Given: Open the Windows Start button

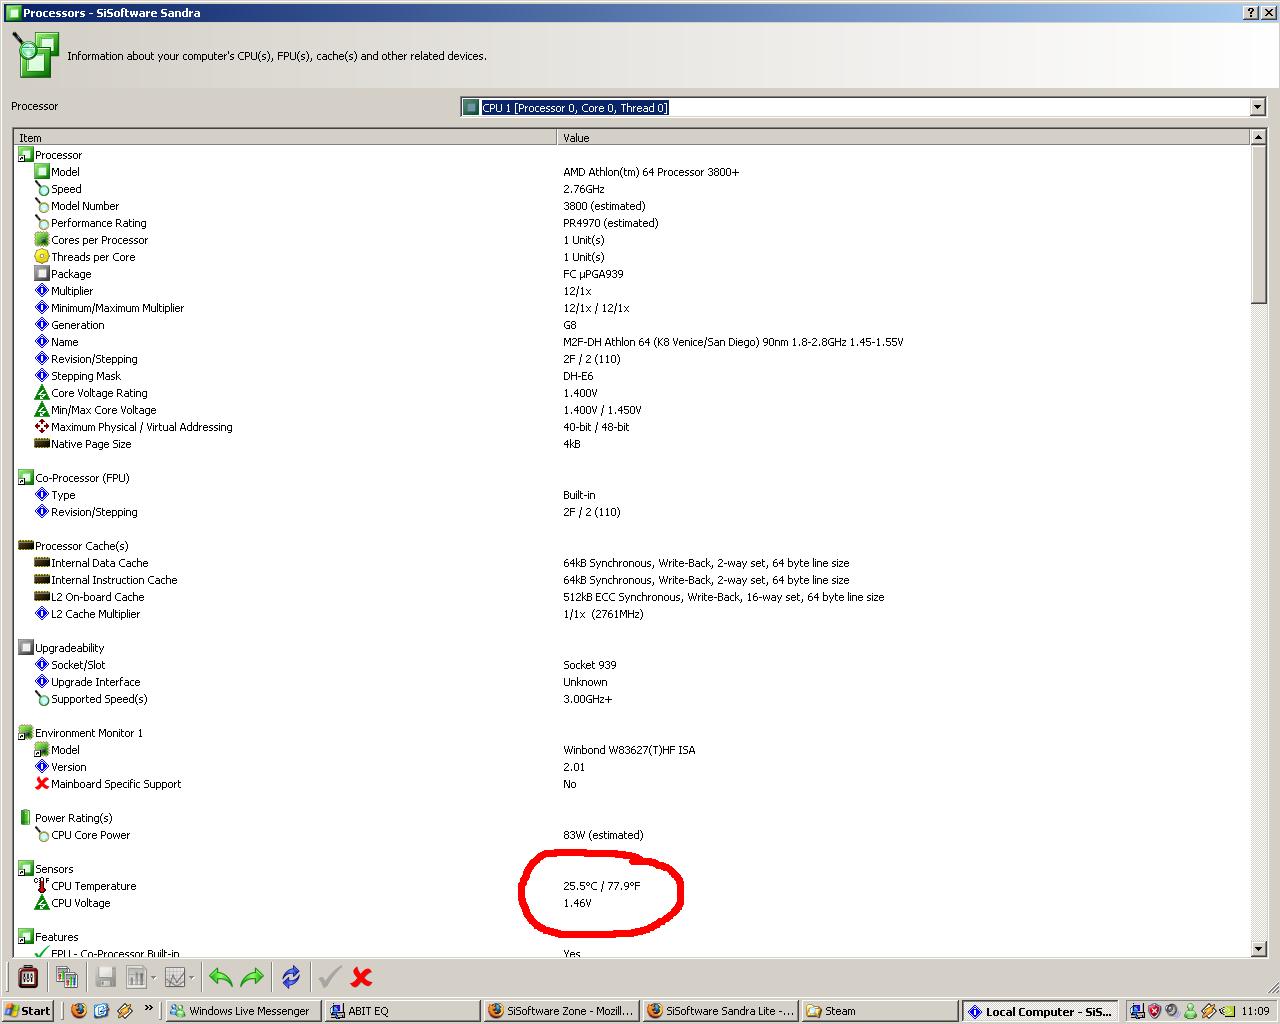Looking at the screenshot, I should (x=28, y=1011).
